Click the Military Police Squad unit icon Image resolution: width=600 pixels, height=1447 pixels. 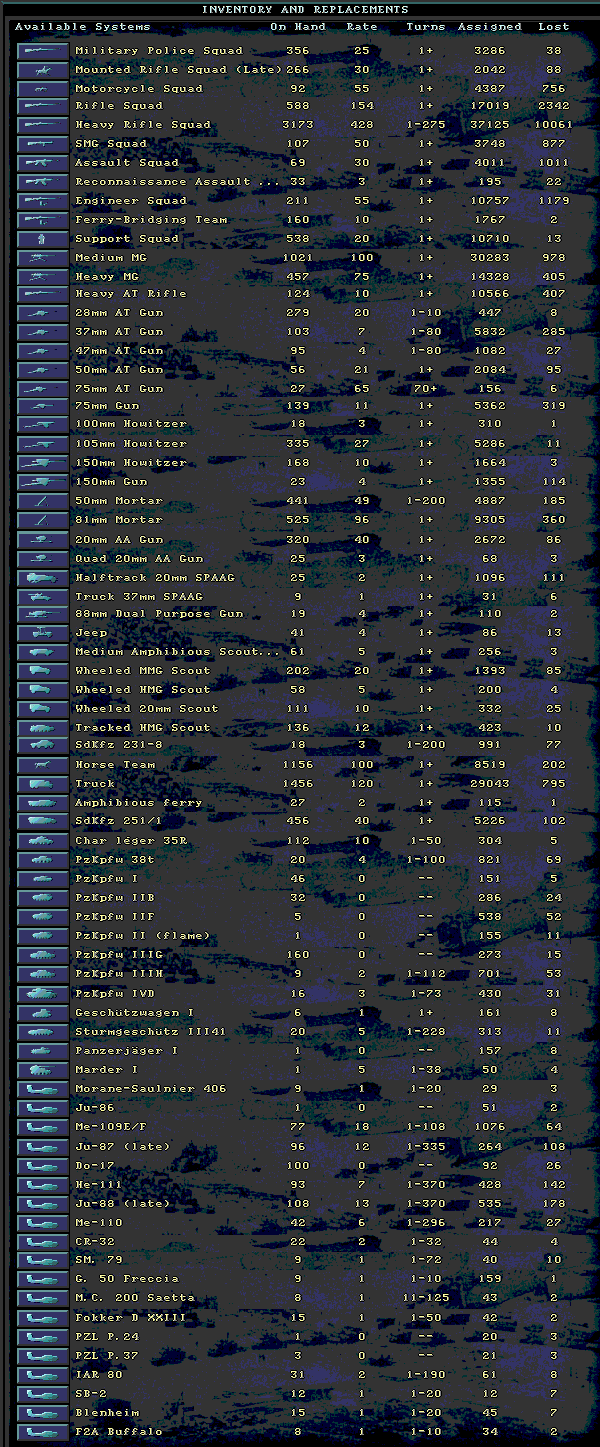(x=43, y=50)
